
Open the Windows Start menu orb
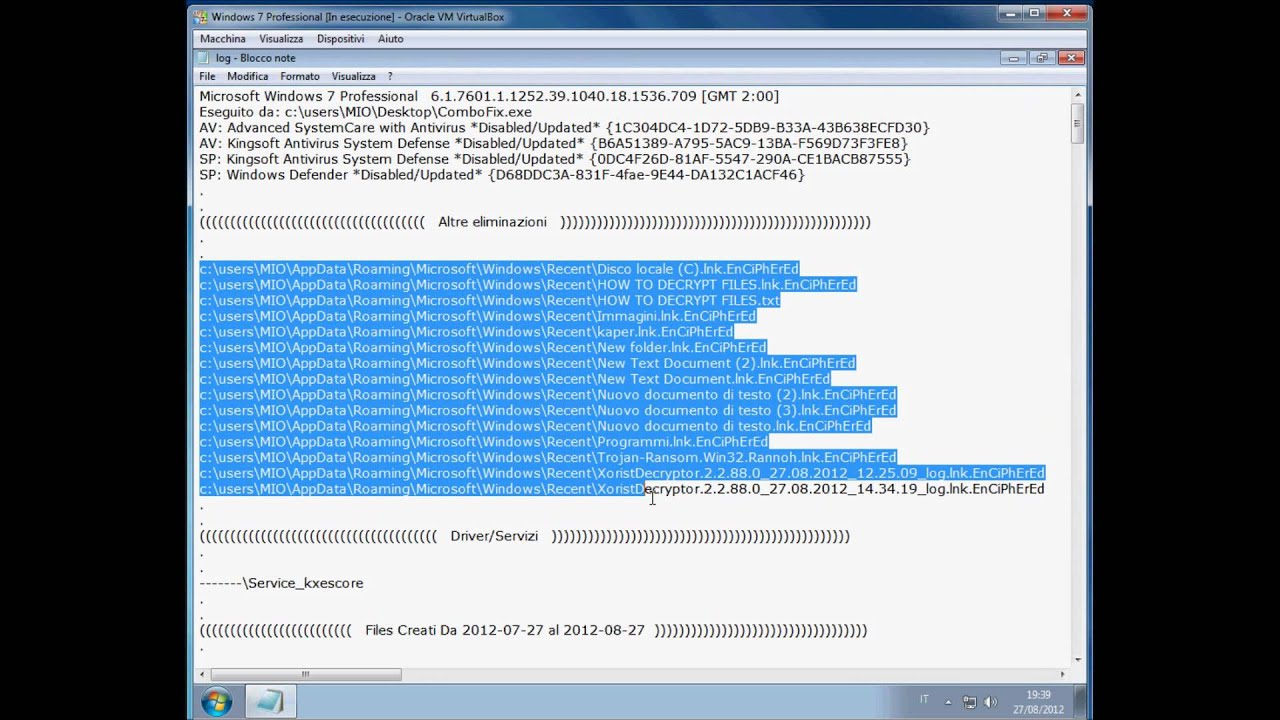click(216, 702)
